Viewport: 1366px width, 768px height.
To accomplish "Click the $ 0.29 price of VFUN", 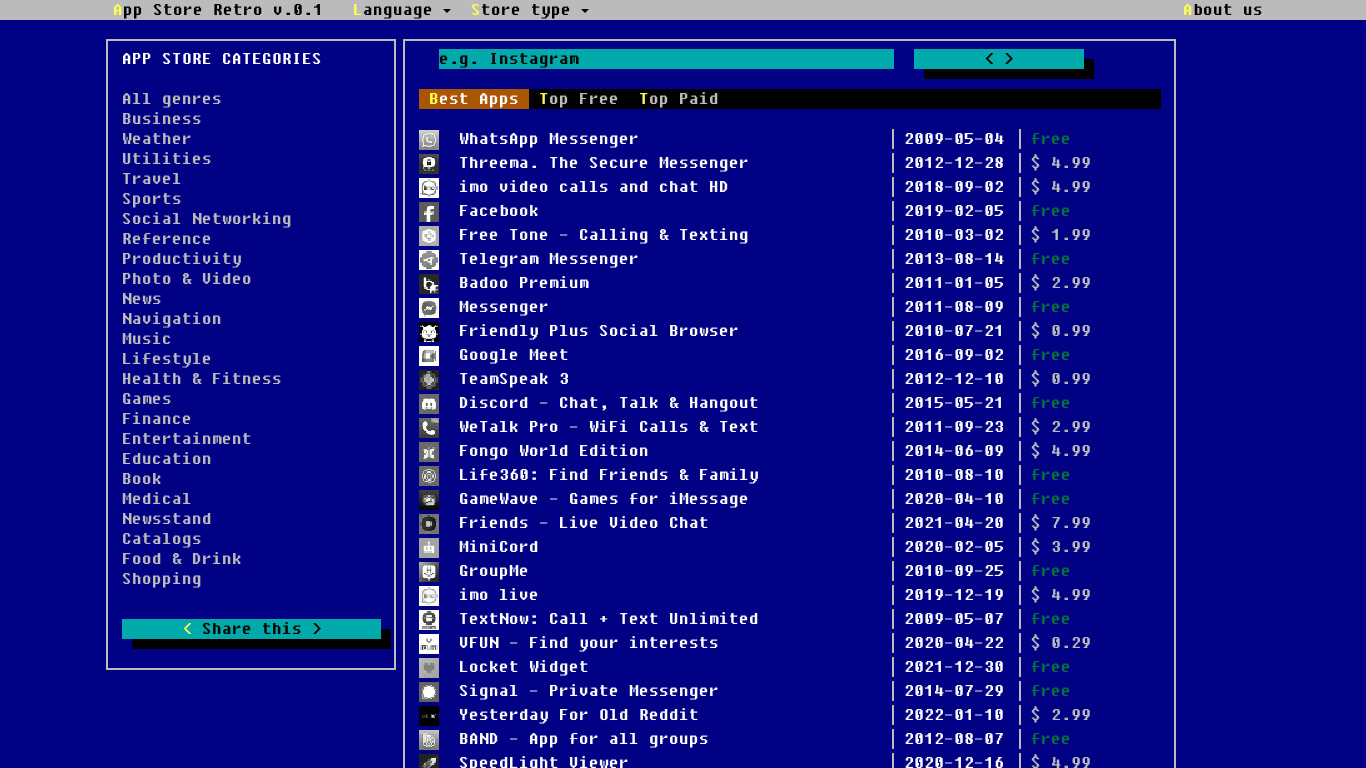I will [x=1061, y=643].
